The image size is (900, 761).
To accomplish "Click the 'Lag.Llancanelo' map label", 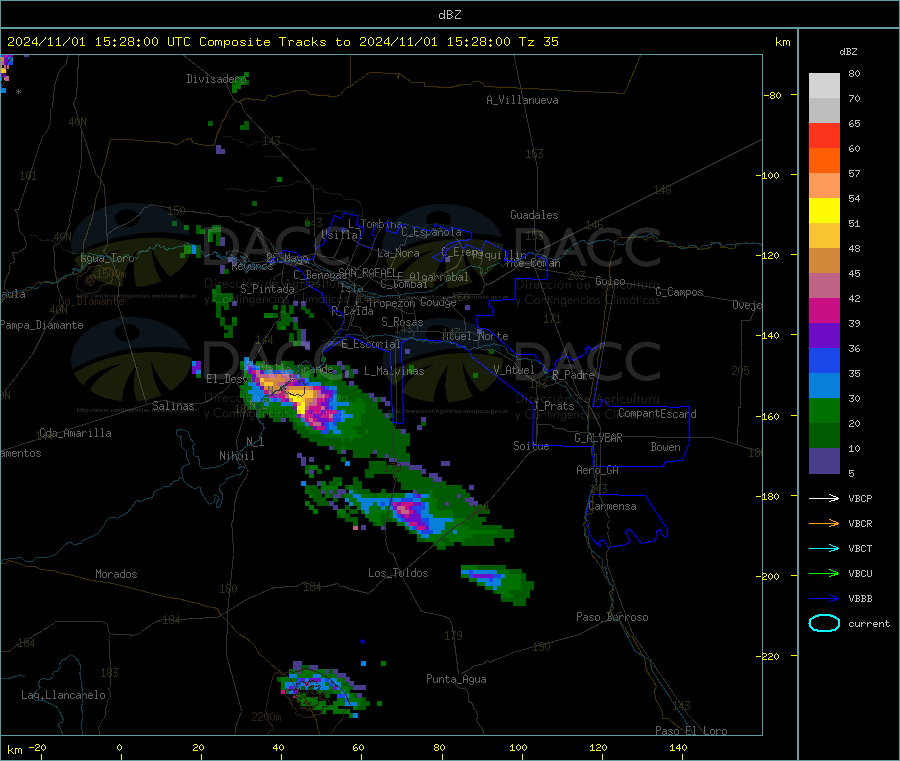I will coord(63,695).
